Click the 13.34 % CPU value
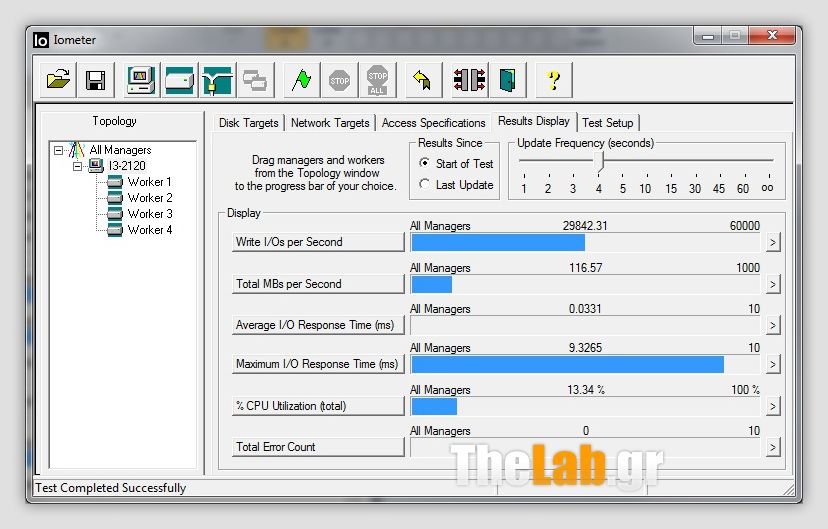Screen dimensions: 828x529 [586, 390]
